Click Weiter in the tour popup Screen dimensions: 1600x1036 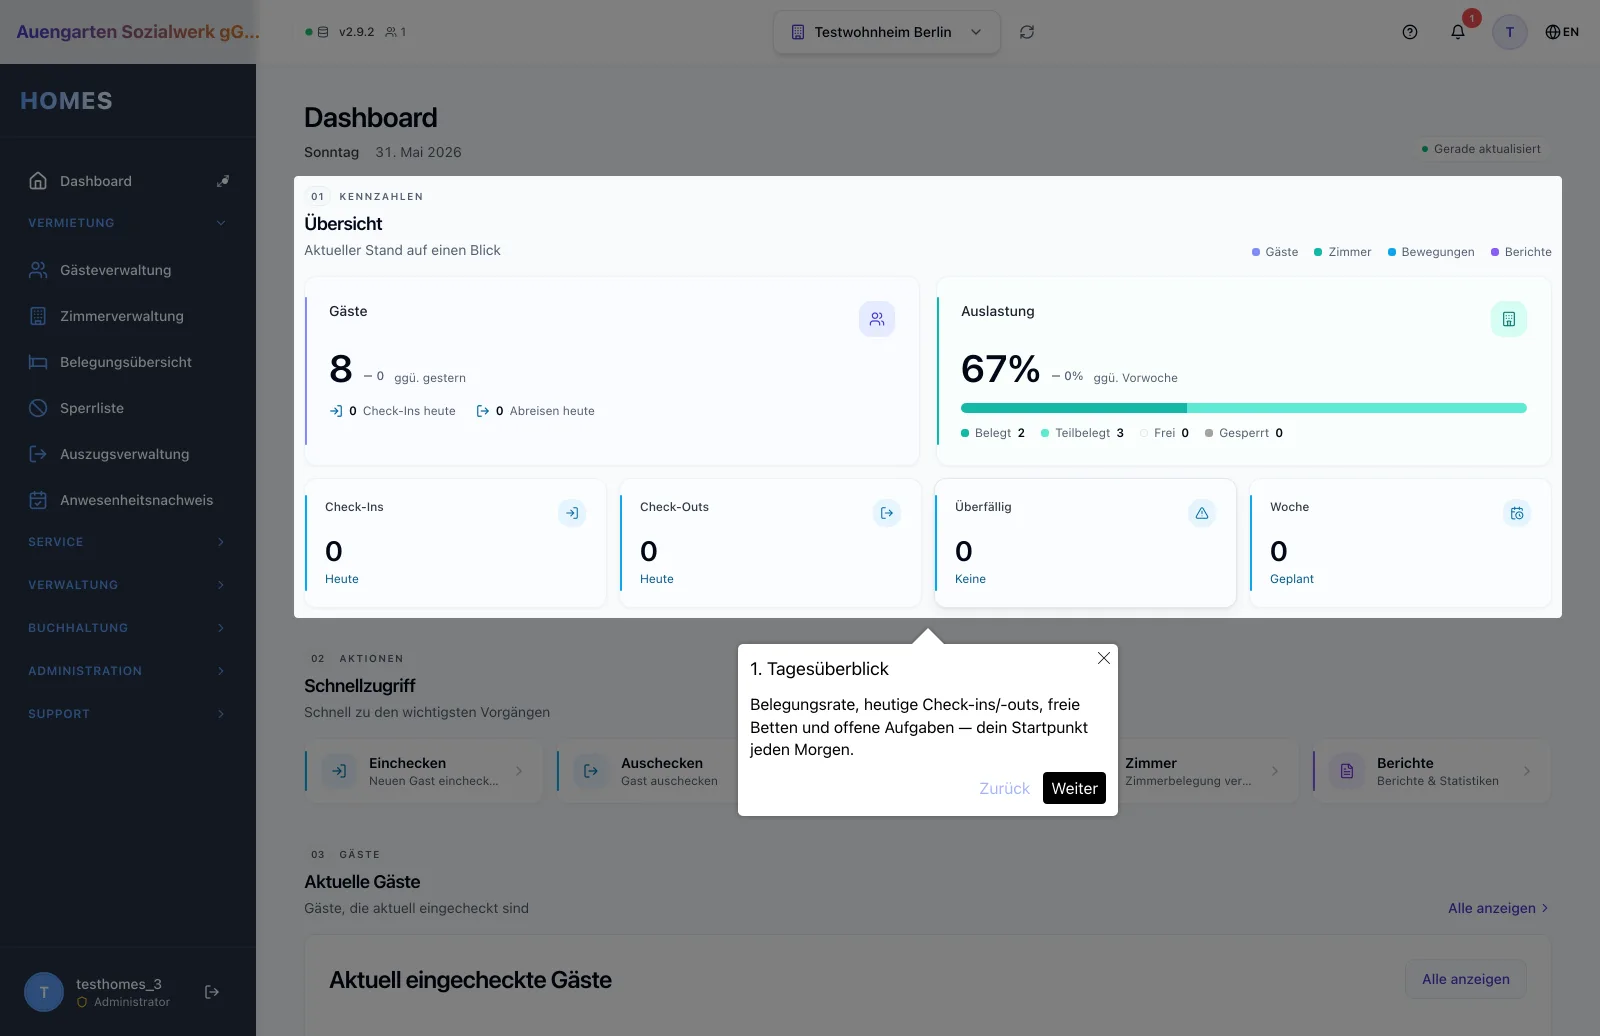click(1074, 788)
